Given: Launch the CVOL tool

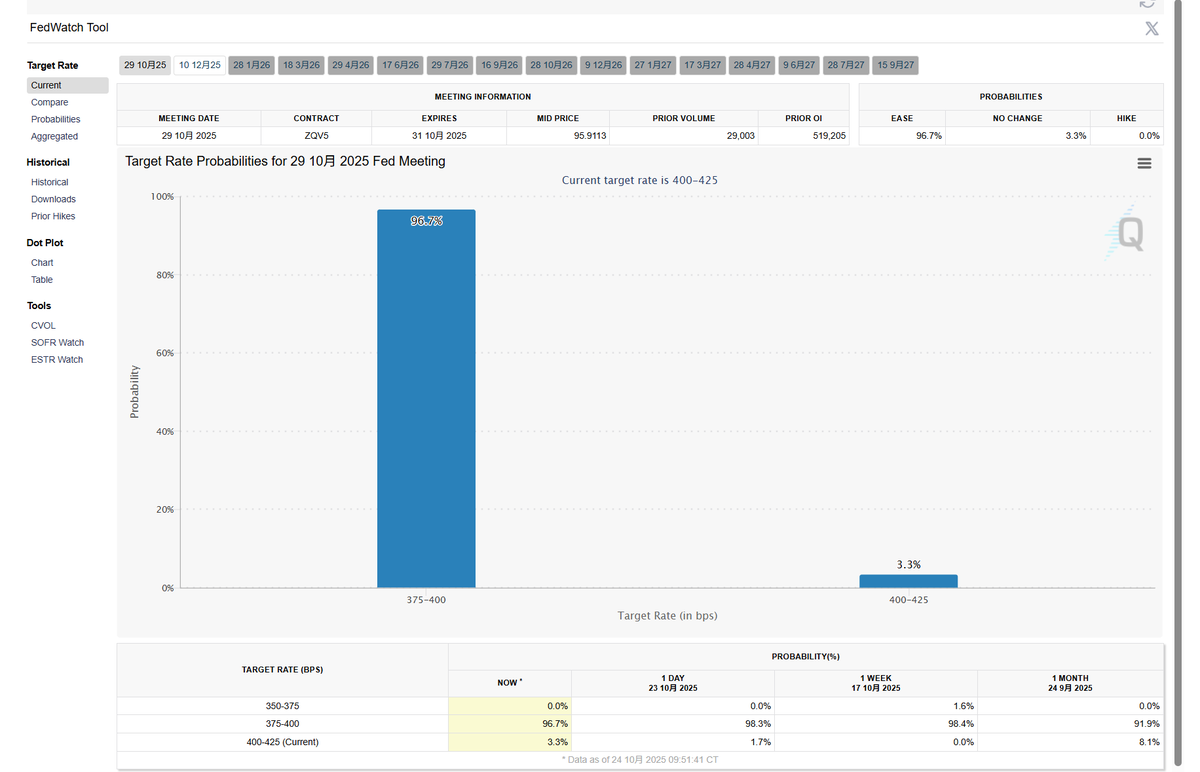Looking at the screenshot, I should click(43, 326).
